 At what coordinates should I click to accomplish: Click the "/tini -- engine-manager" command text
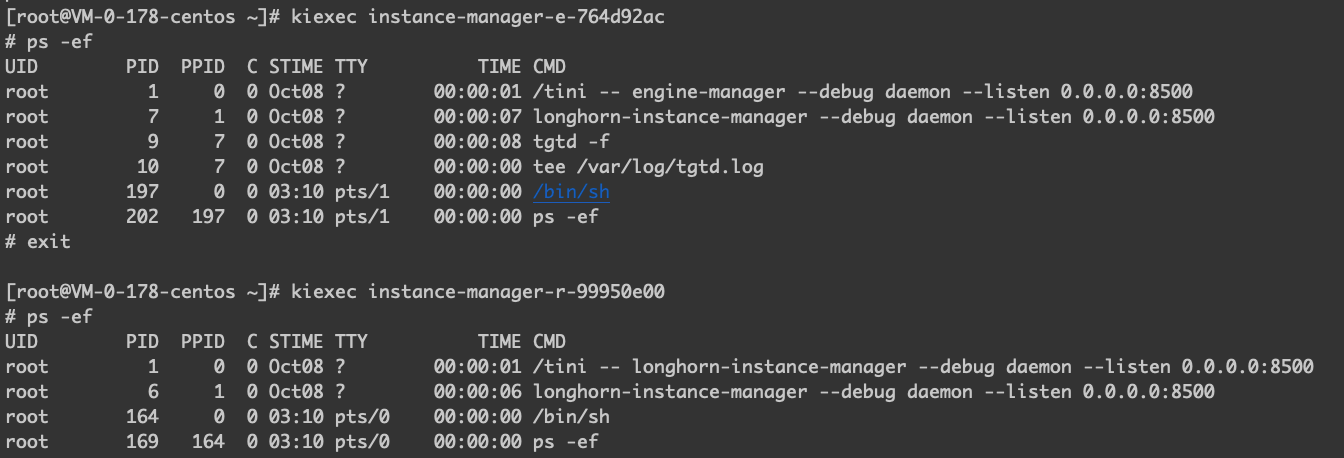pos(659,92)
